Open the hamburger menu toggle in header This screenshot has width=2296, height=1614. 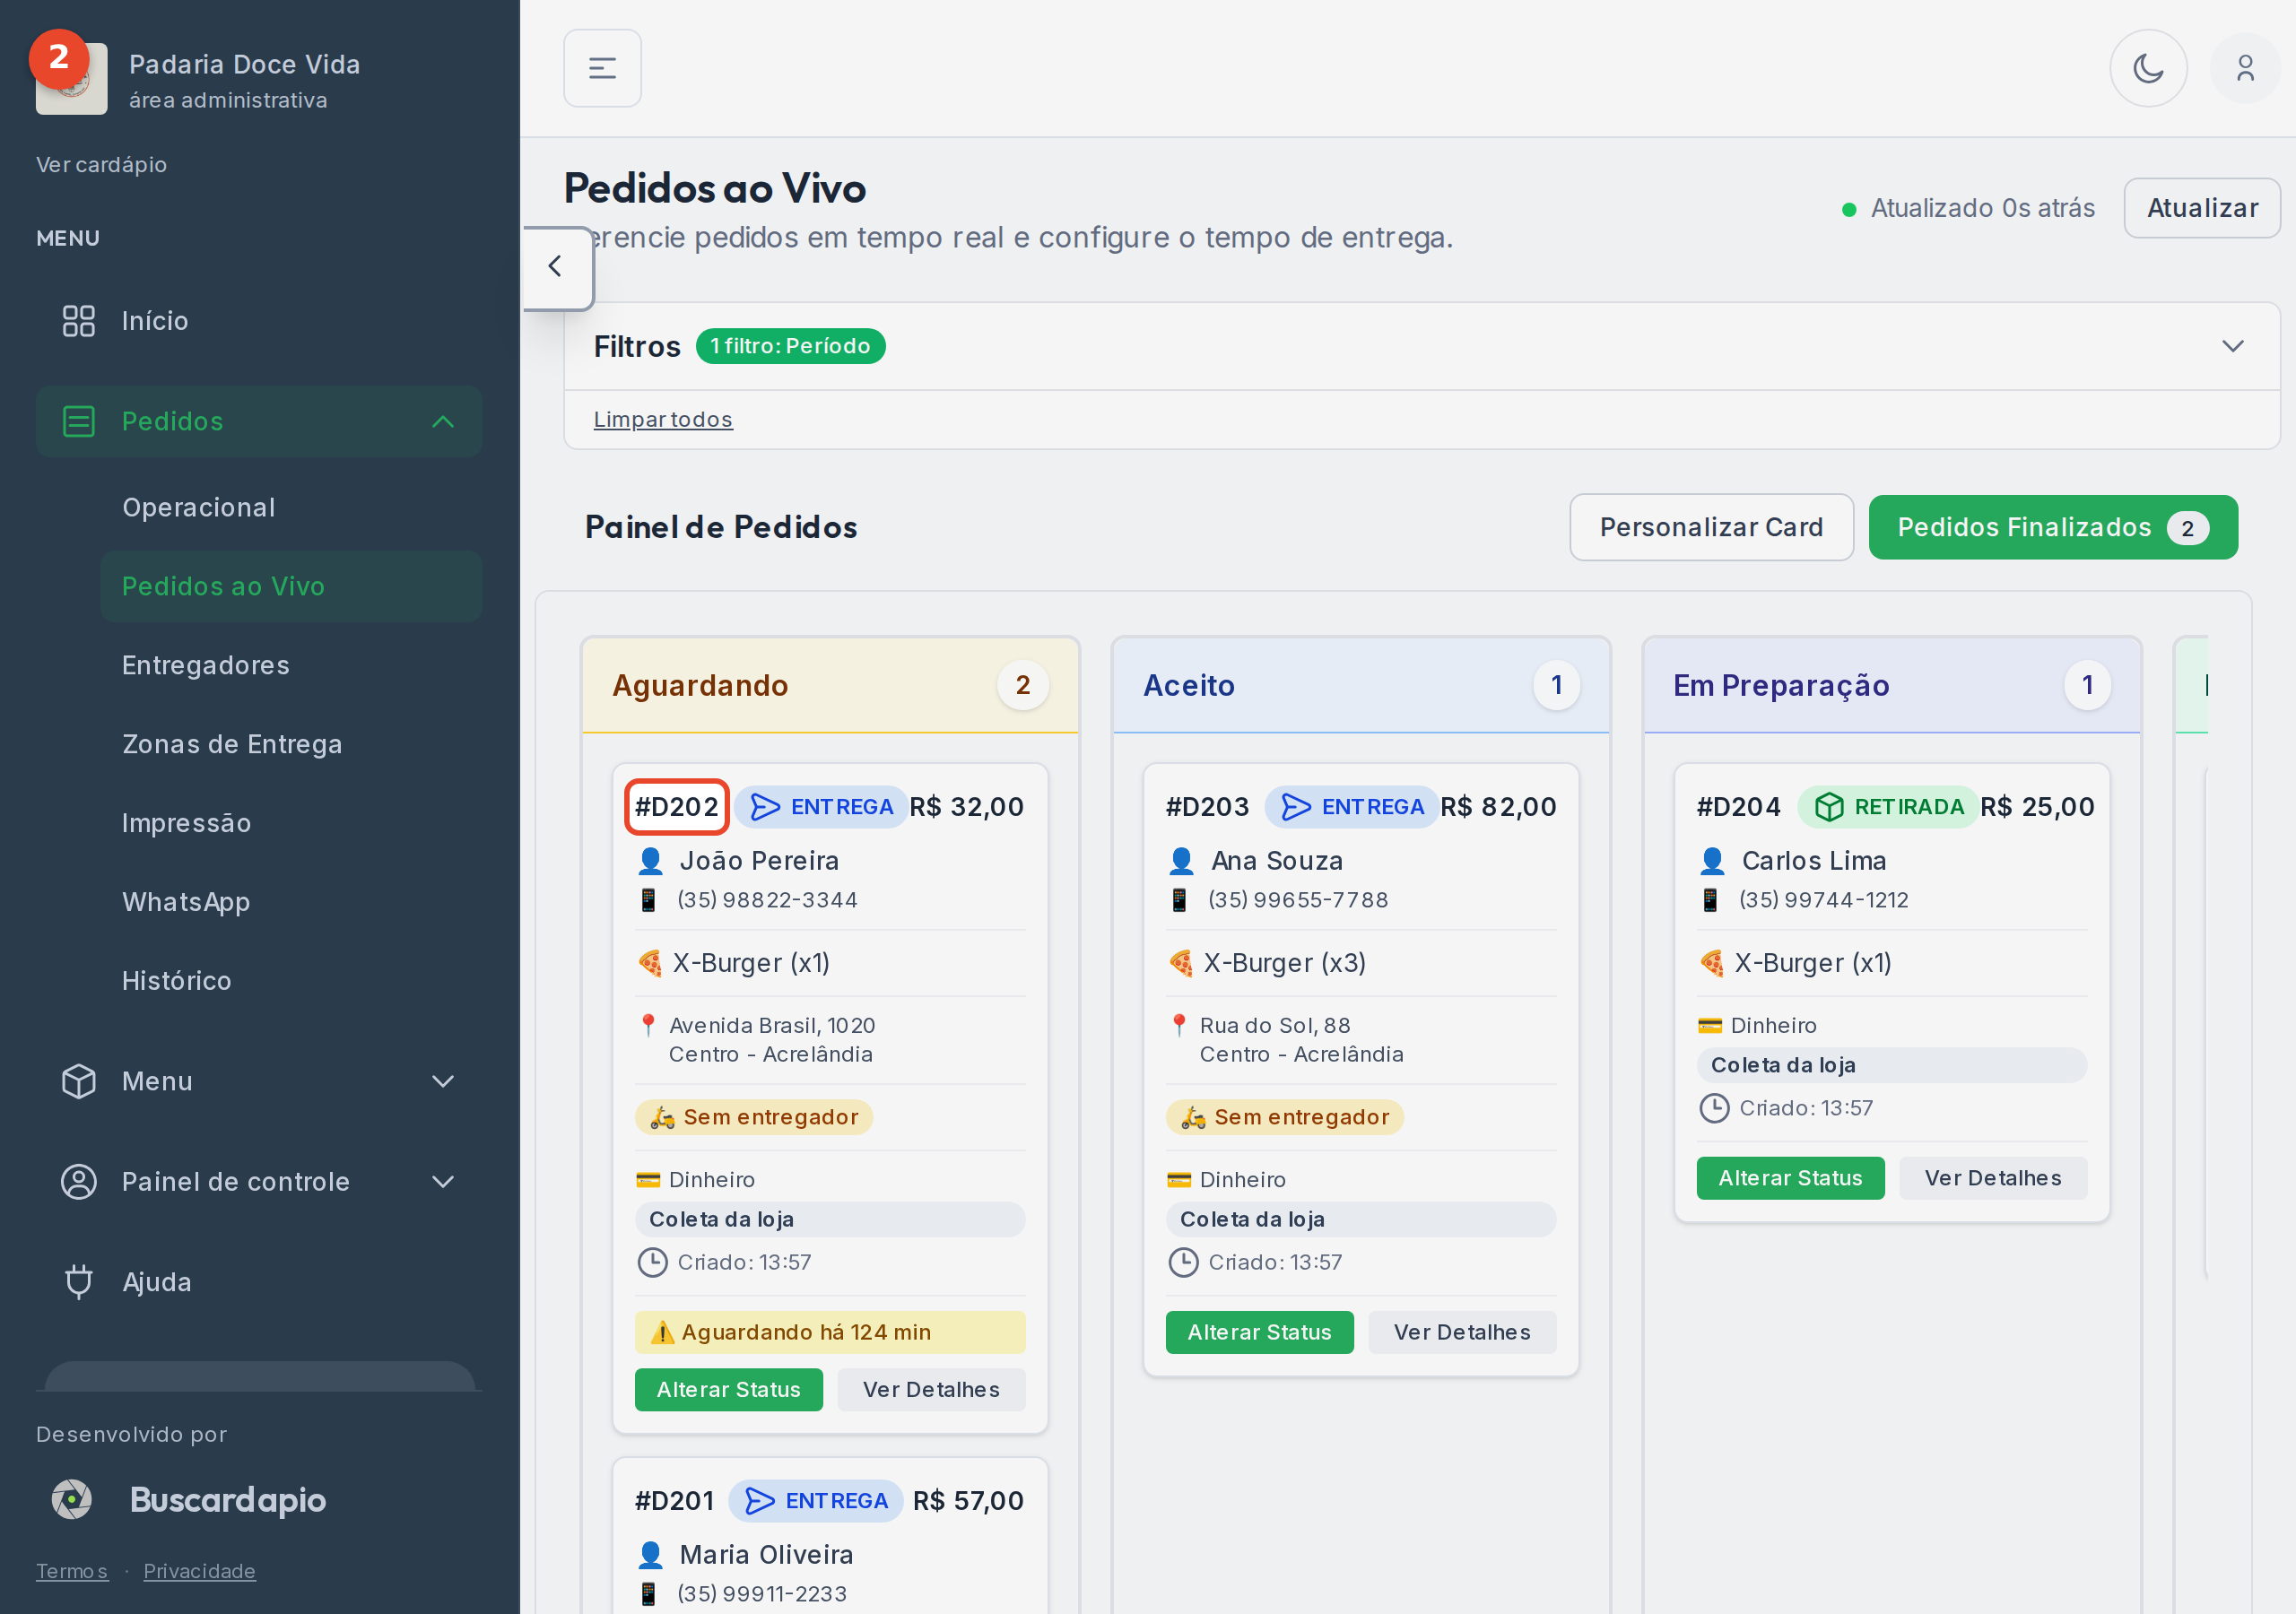(x=602, y=68)
